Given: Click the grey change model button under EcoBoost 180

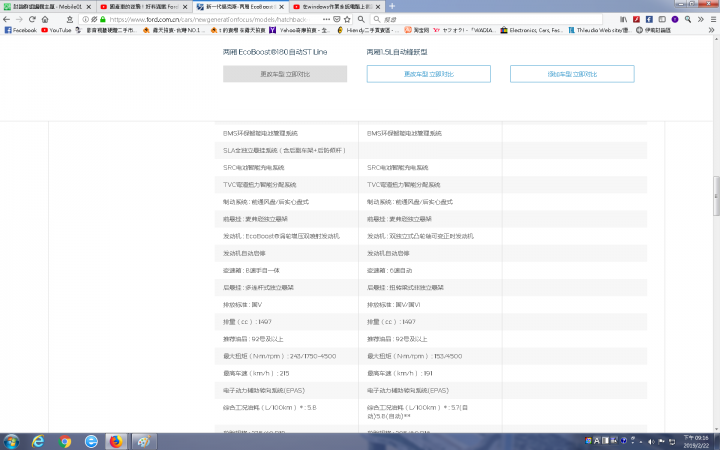Looking at the screenshot, I should coord(285,74).
